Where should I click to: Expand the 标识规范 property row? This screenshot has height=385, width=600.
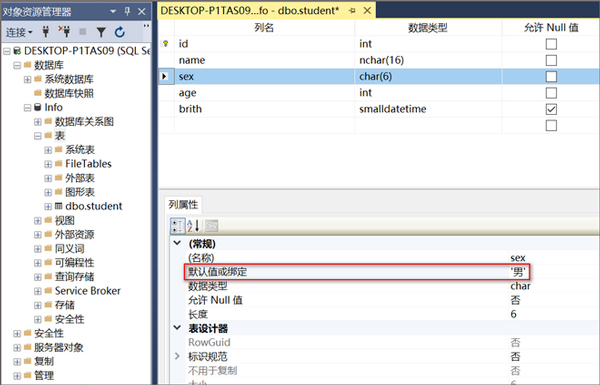[177, 356]
